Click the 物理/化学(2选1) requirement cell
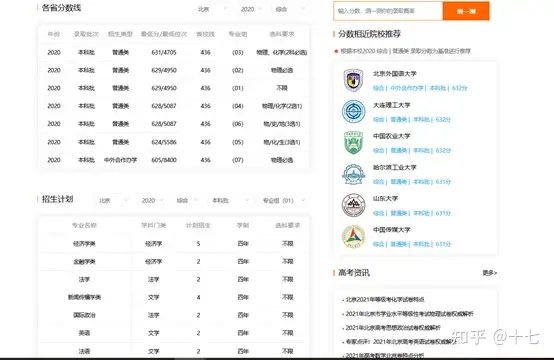The image size is (554, 360). 282,106
